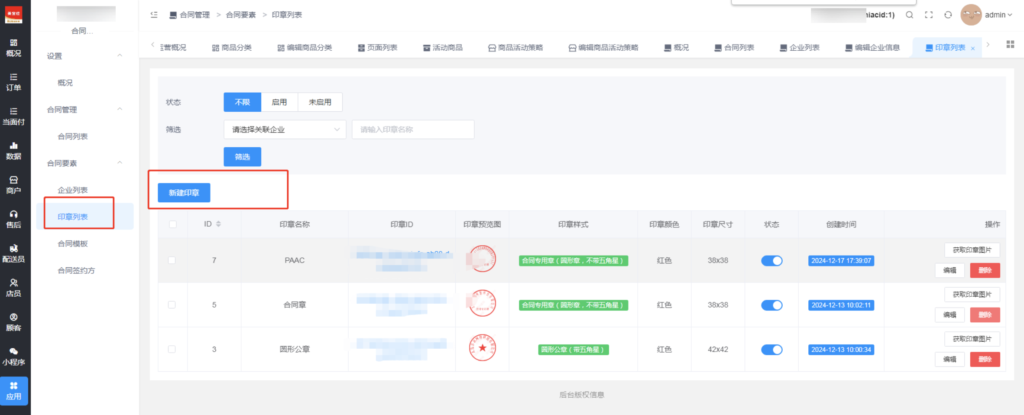The height and width of the screenshot is (415, 1024).
Task: Collapse the 合同管理 menu group
Action: pyautogui.click(x=120, y=109)
